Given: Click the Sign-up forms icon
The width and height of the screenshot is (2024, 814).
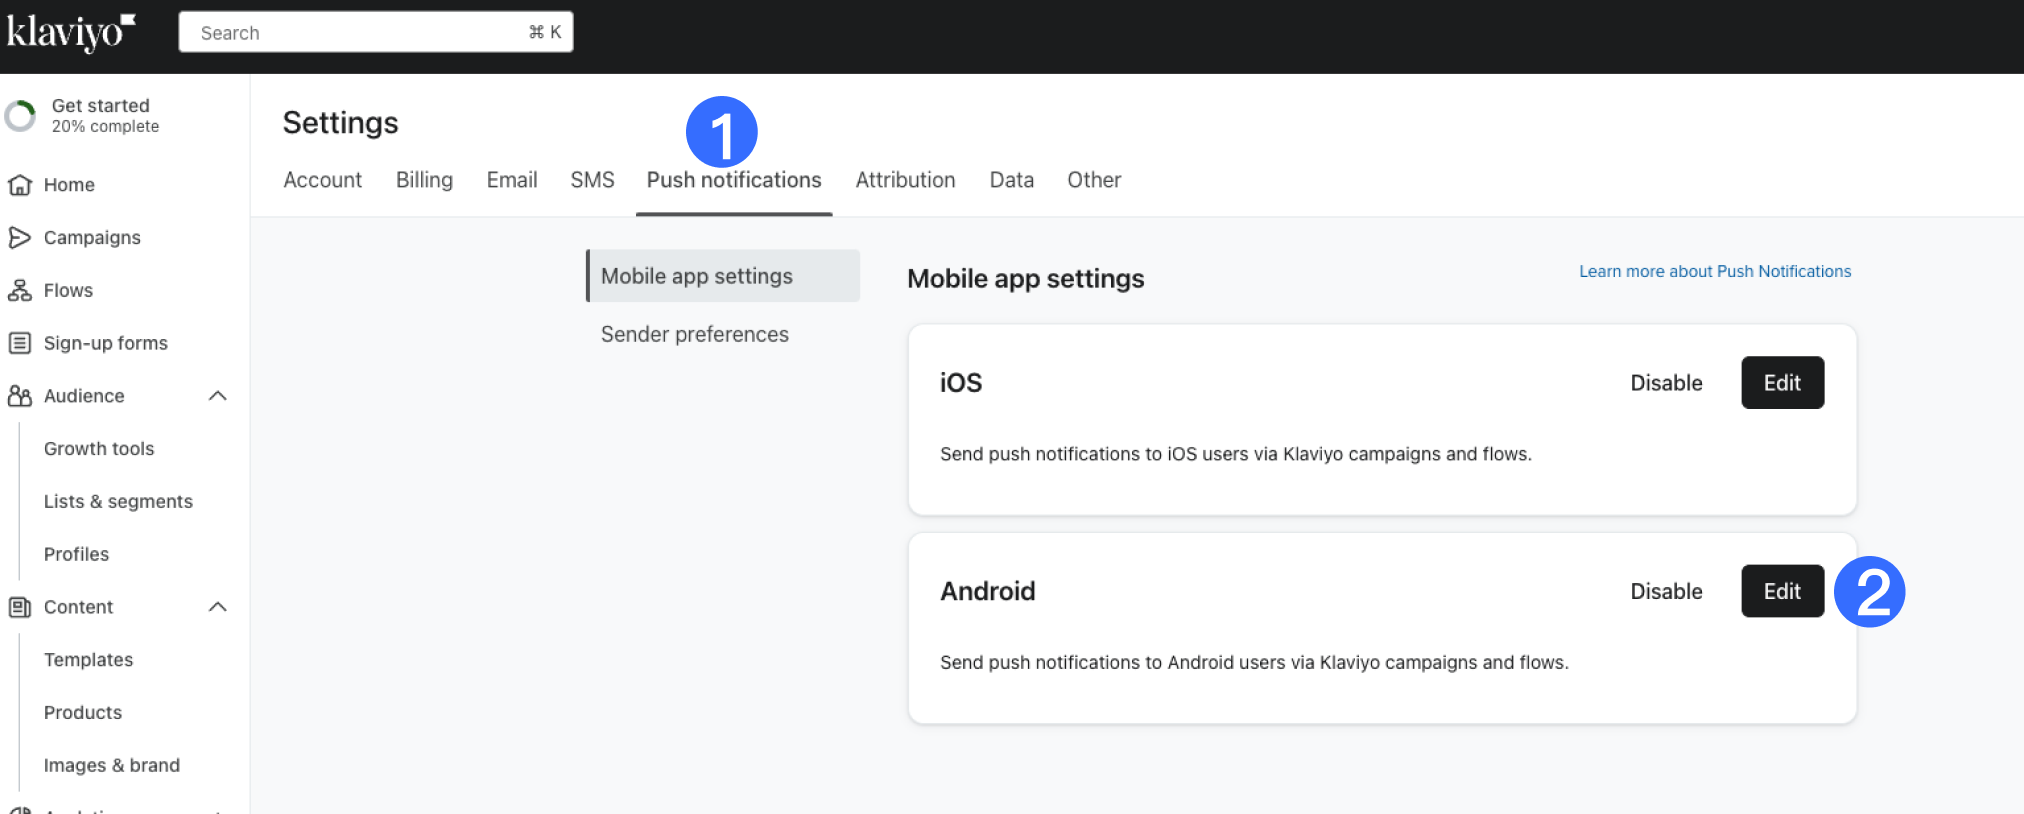Looking at the screenshot, I should 19,344.
